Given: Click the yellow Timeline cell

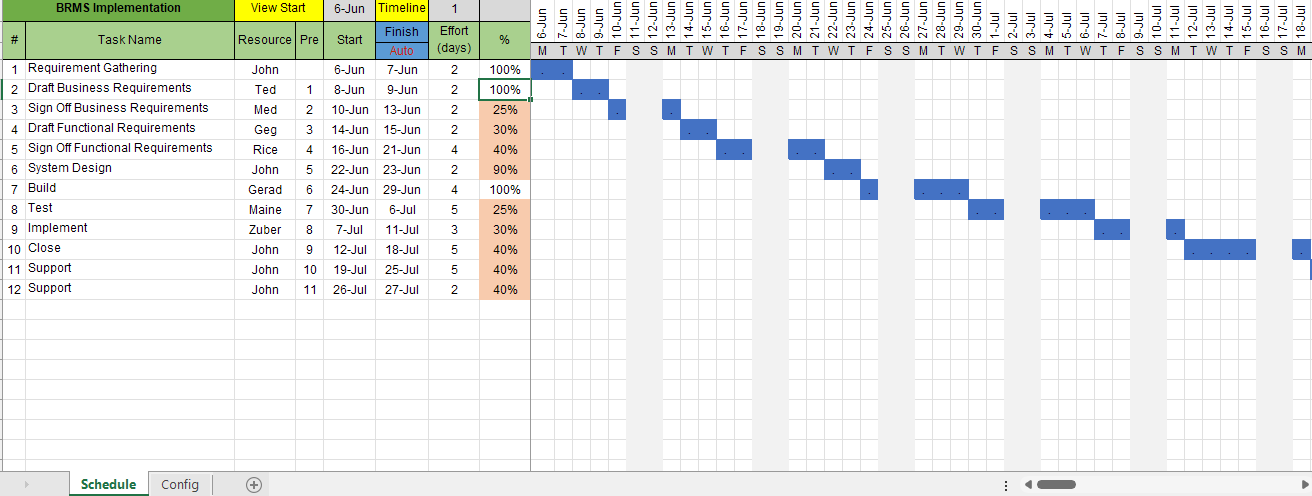Looking at the screenshot, I should (402, 10).
